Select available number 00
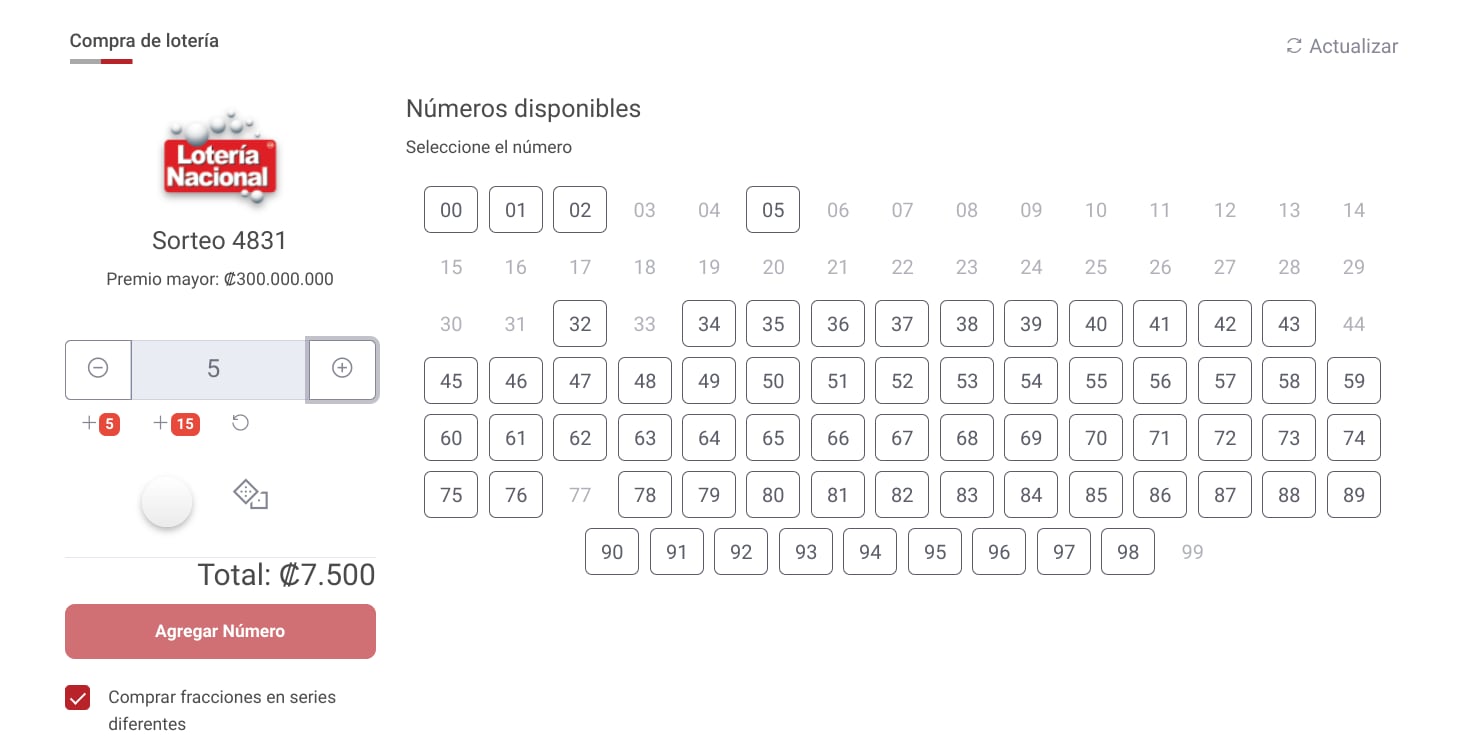Viewport: 1467px width, 749px height. click(451, 210)
